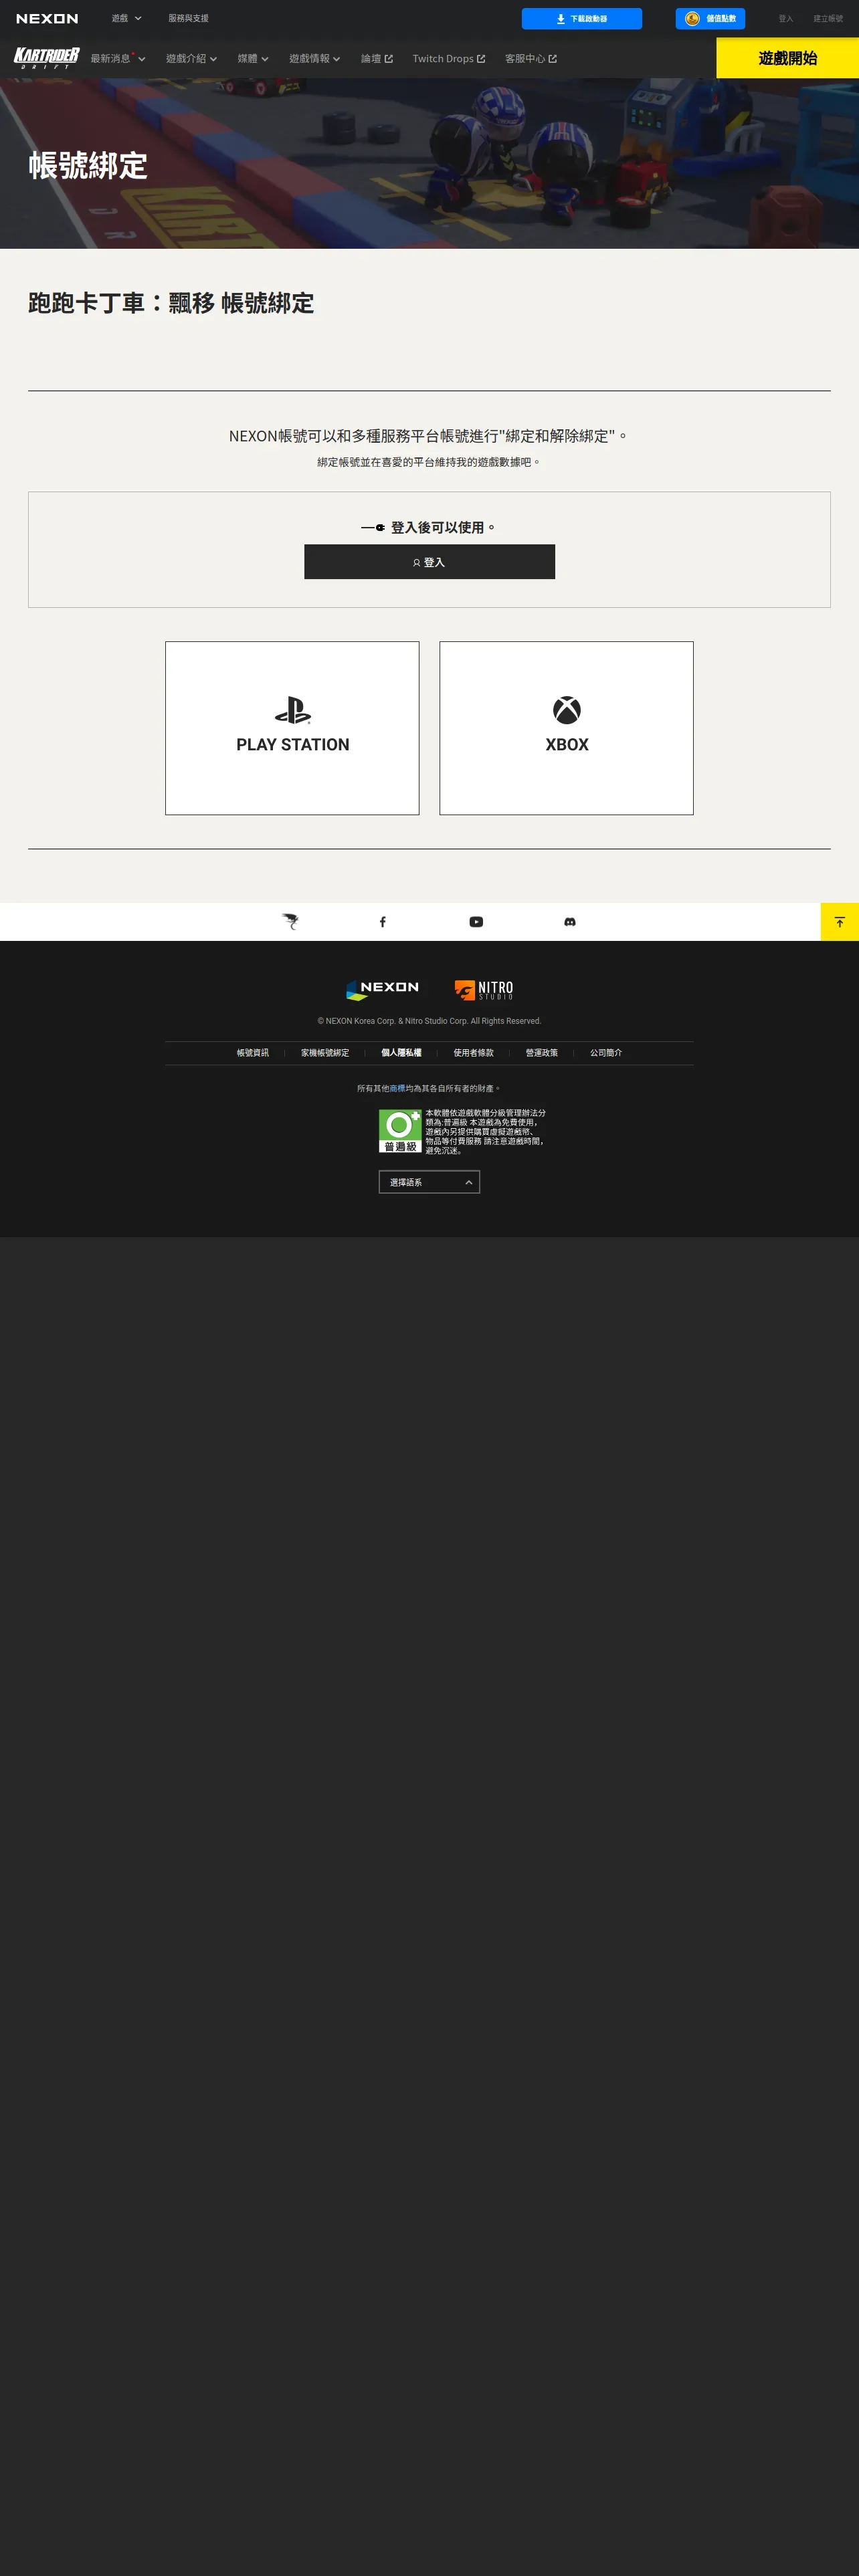Expand the 媒體 menu
The width and height of the screenshot is (859, 2576).
[x=253, y=59]
